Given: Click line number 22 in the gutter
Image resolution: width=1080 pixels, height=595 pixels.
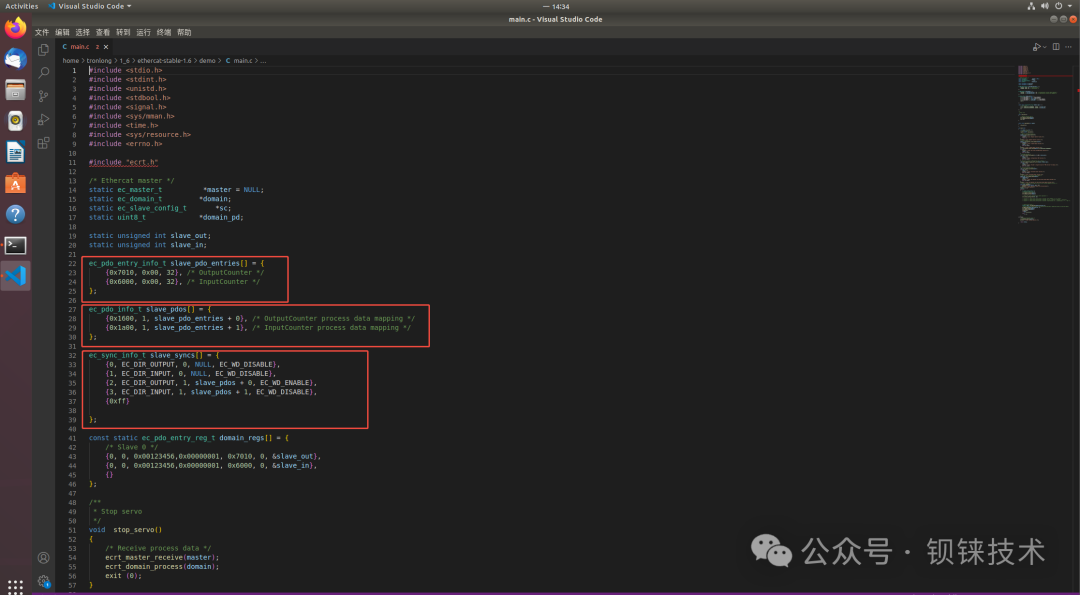Looking at the screenshot, I should pos(72,263).
